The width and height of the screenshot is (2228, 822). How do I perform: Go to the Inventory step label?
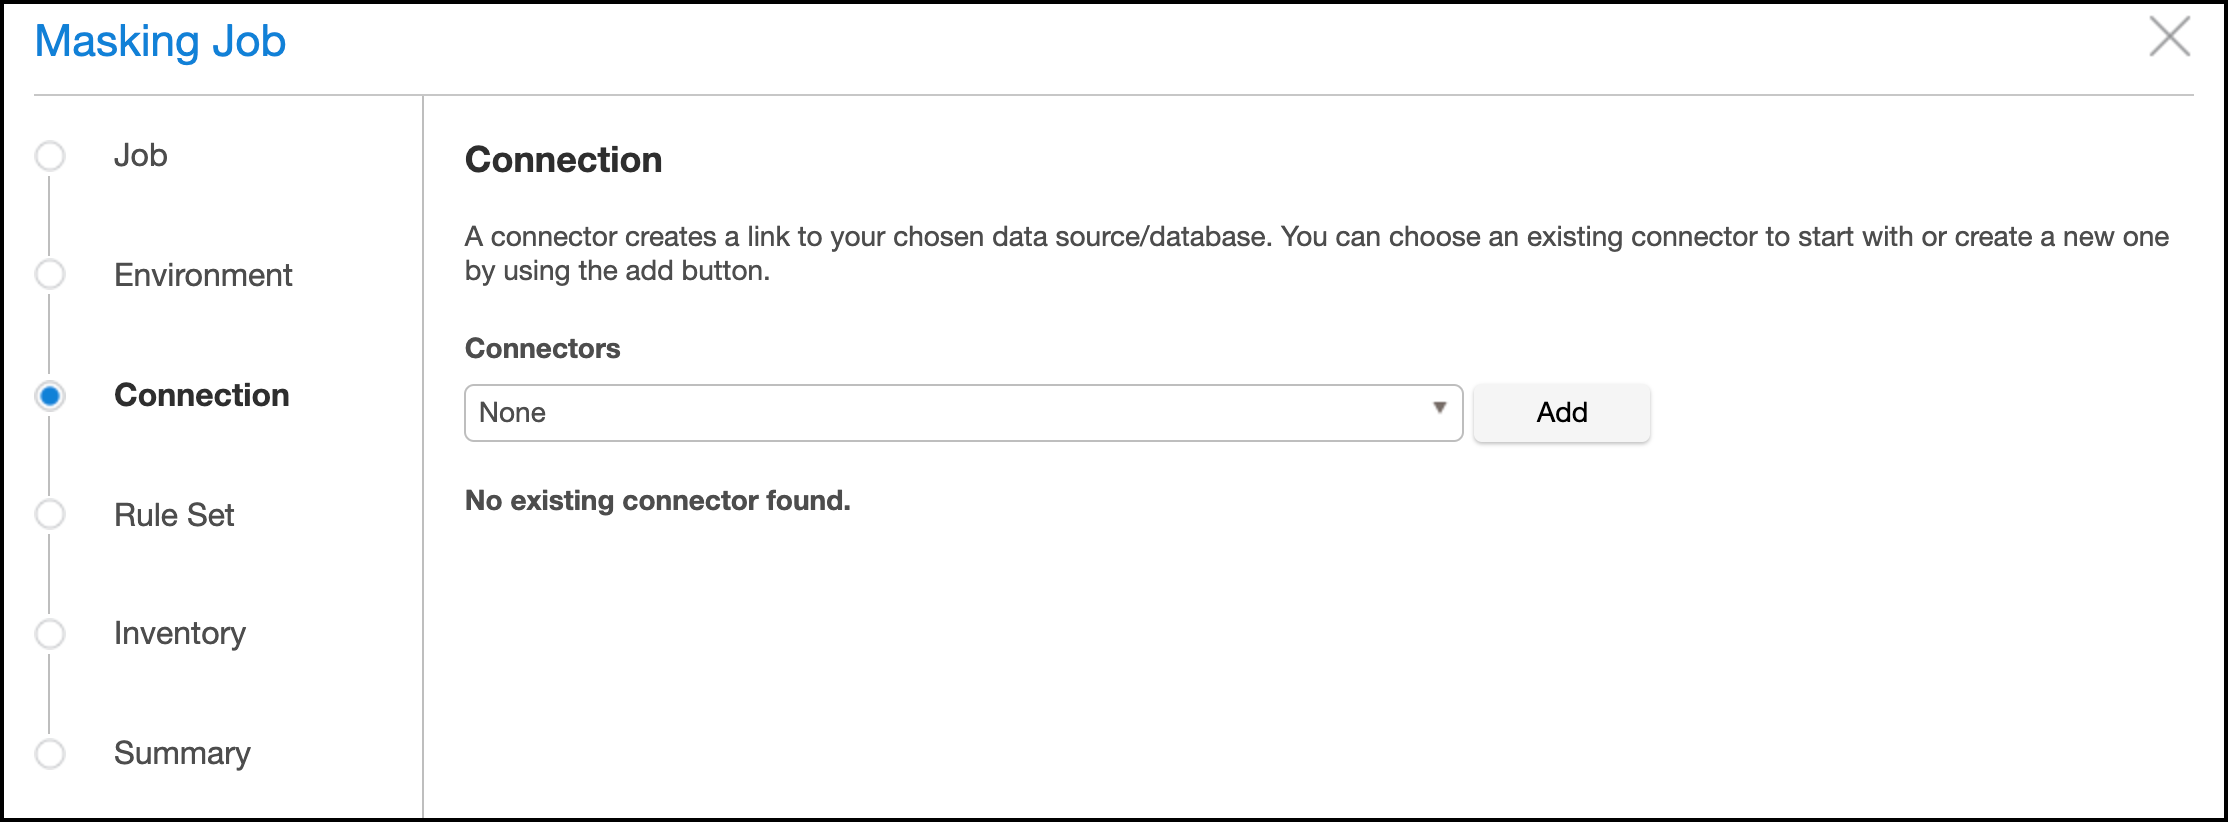pyautogui.click(x=180, y=634)
